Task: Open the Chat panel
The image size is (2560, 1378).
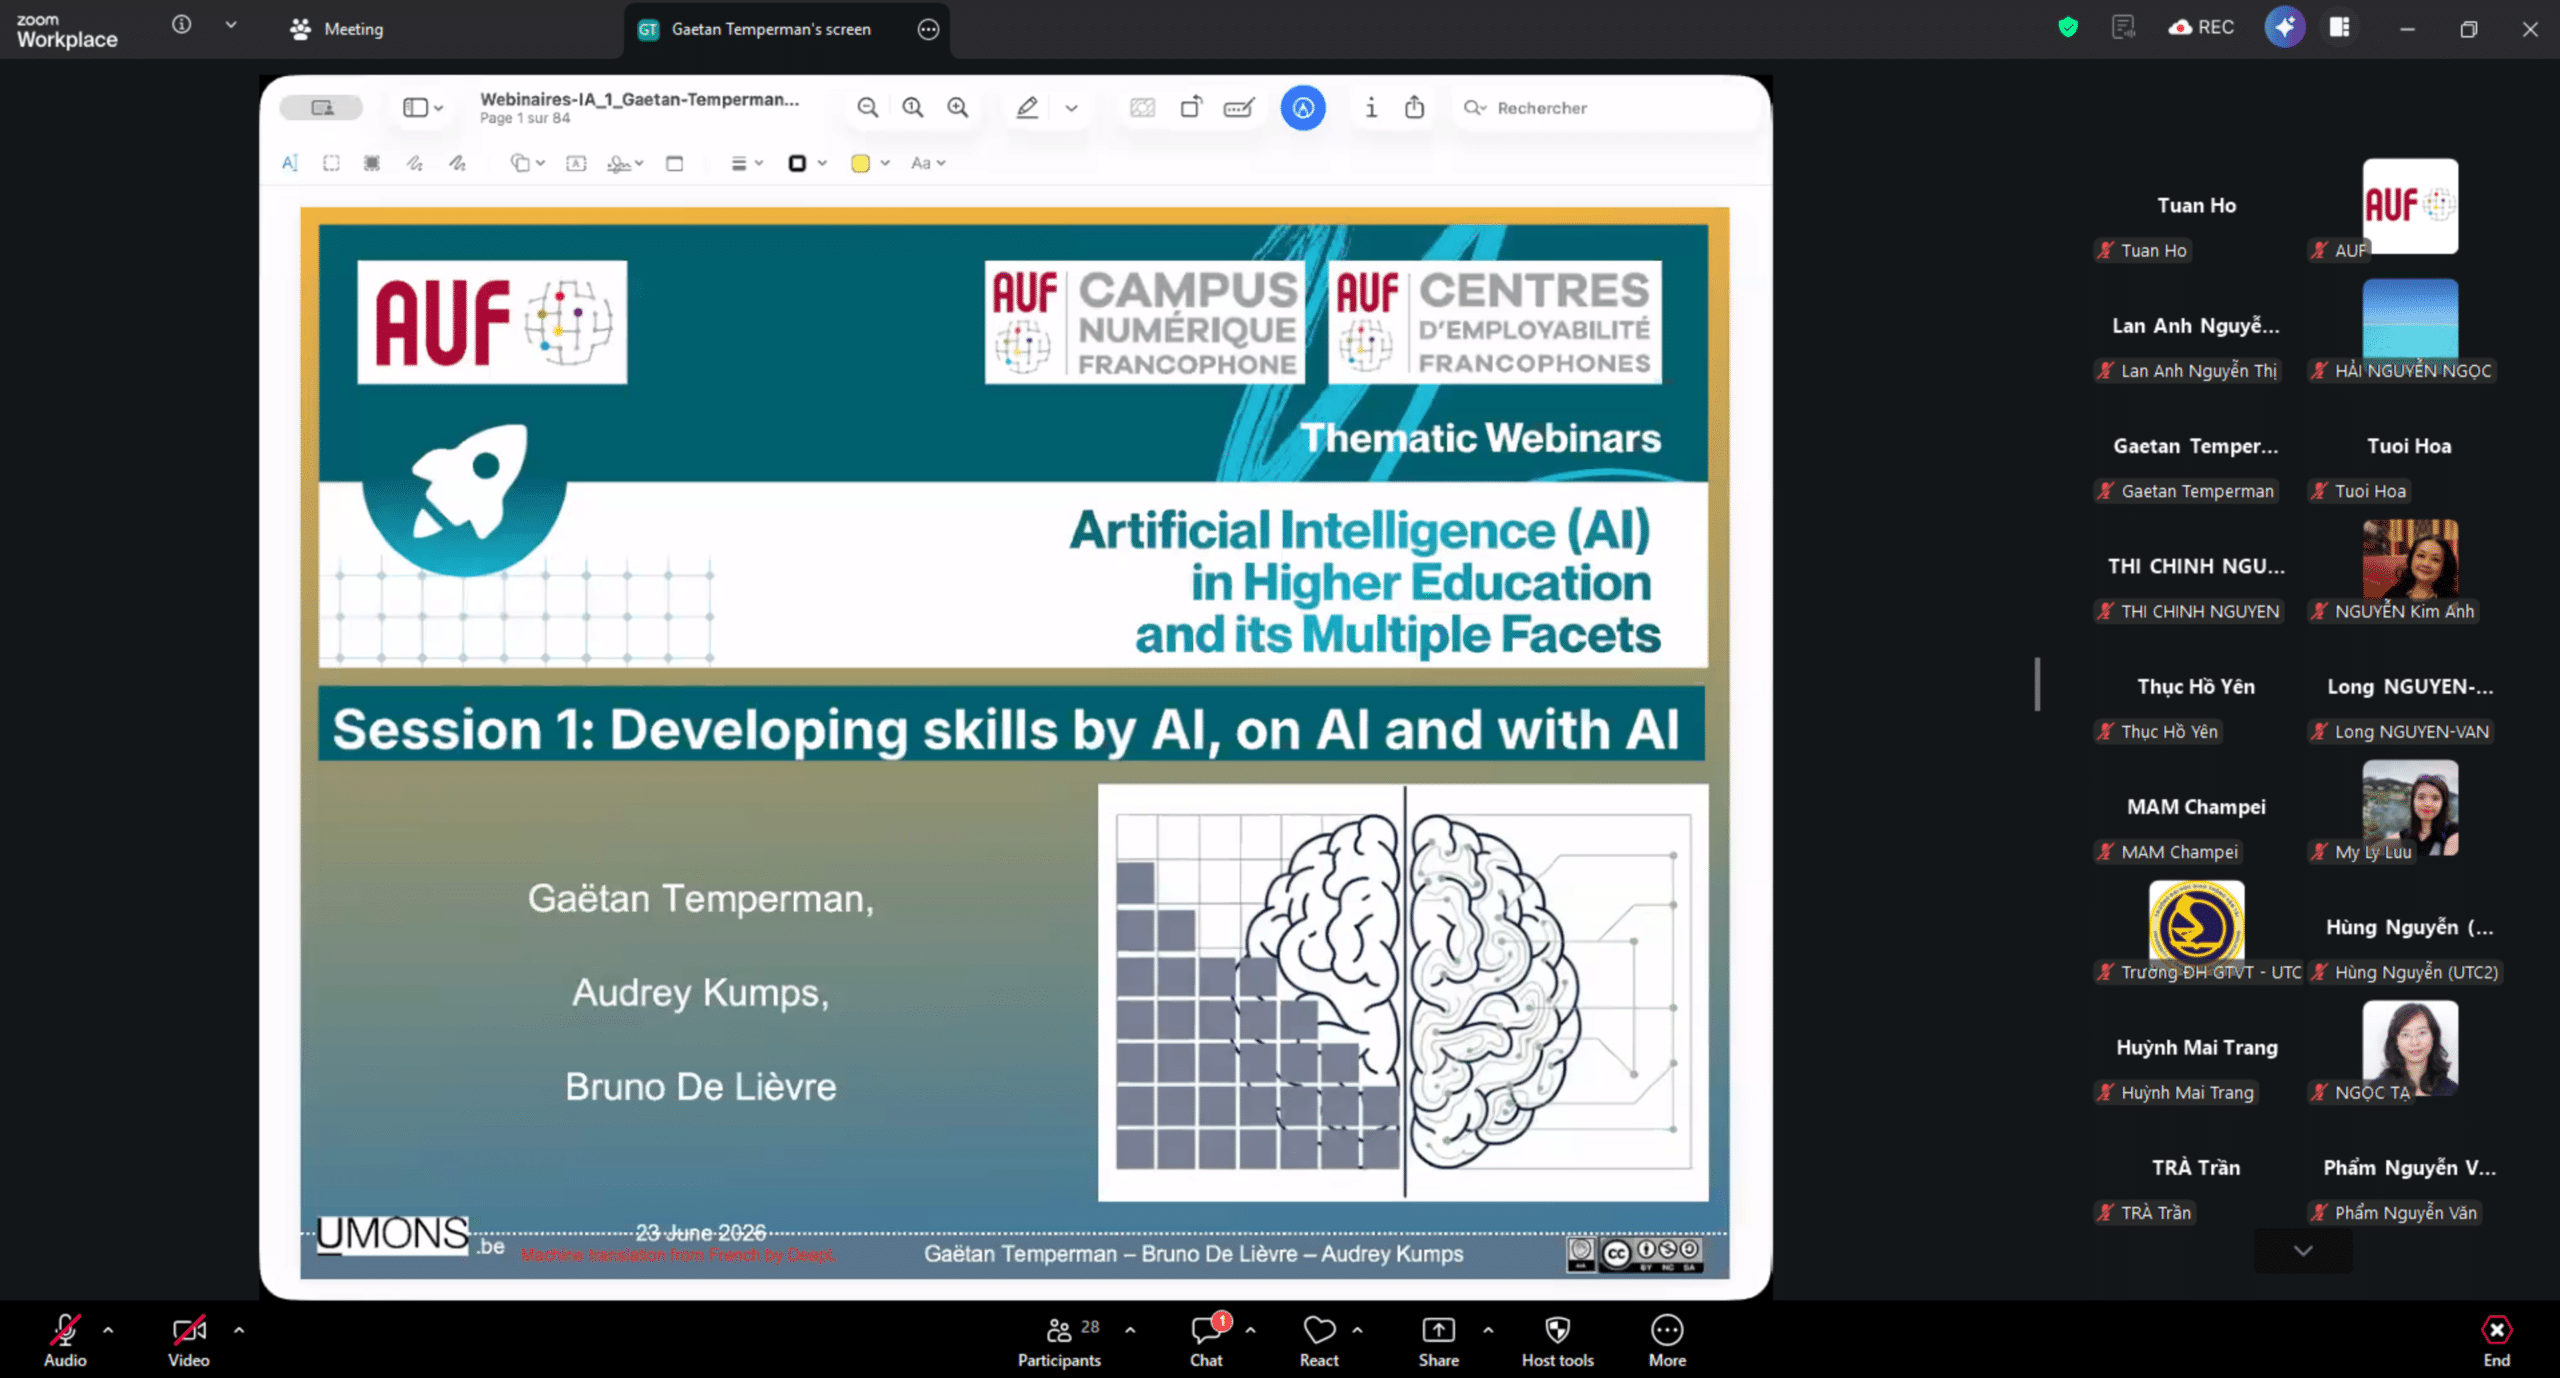Action: pos(1206,1340)
